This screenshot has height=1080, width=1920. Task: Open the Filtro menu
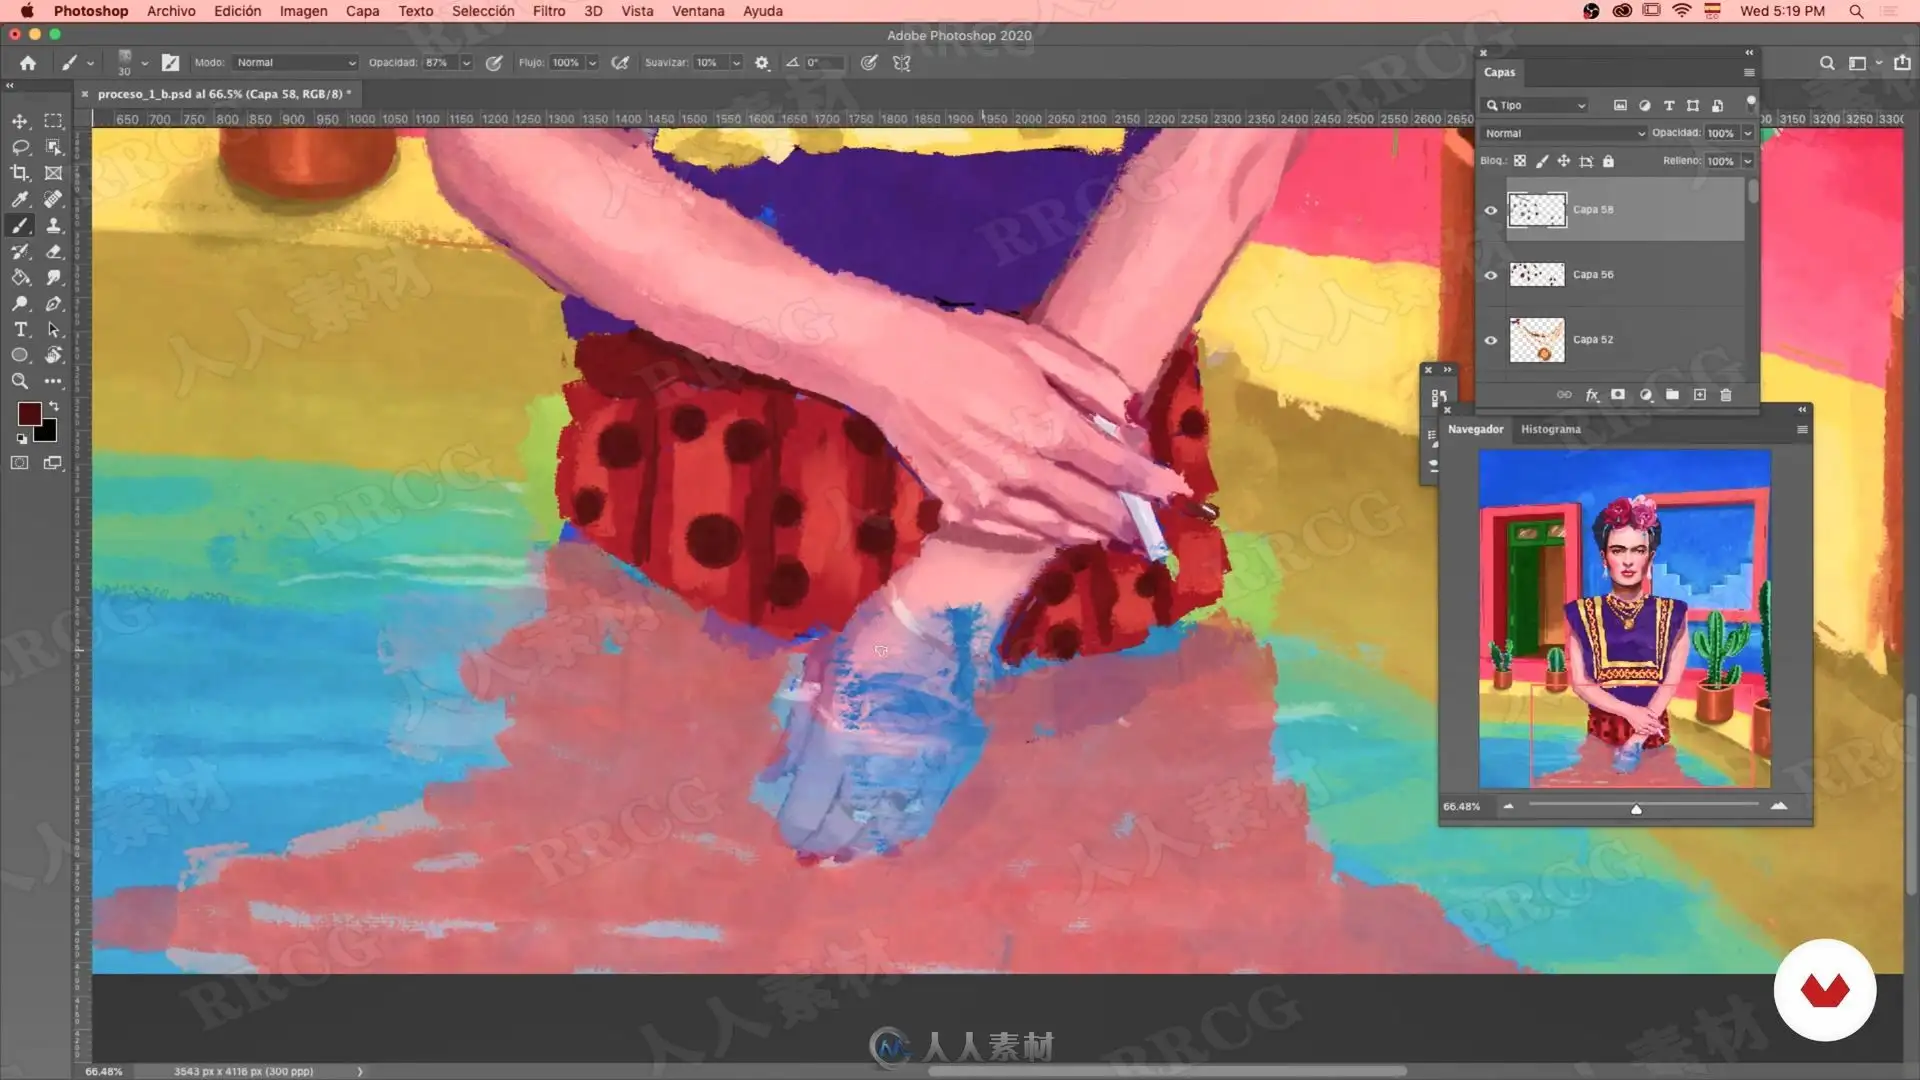click(x=548, y=11)
